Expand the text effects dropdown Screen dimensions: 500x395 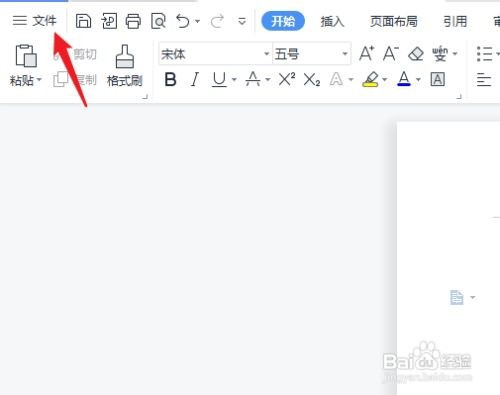351,80
